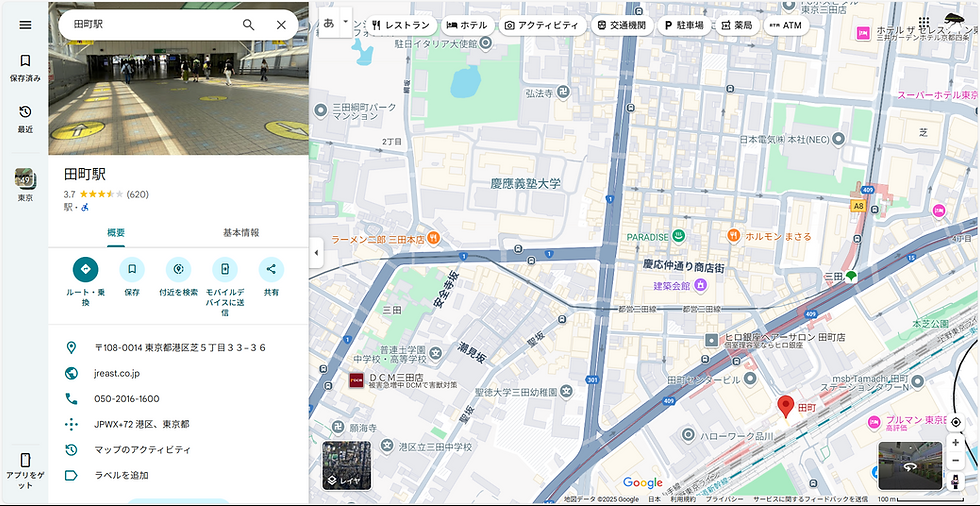This screenshot has height=506, width=980.
Task: Click the Street View pegman icon
Action: click(956, 482)
